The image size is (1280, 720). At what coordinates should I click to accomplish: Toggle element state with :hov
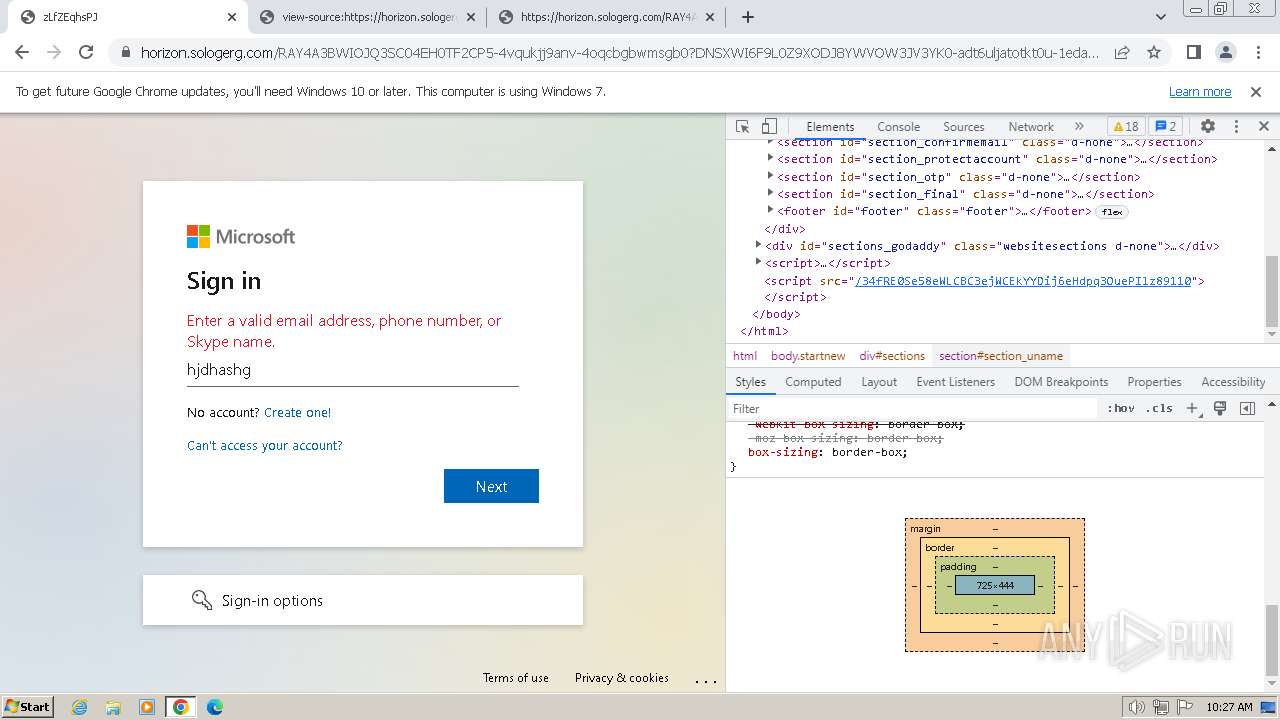(x=1121, y=408)
